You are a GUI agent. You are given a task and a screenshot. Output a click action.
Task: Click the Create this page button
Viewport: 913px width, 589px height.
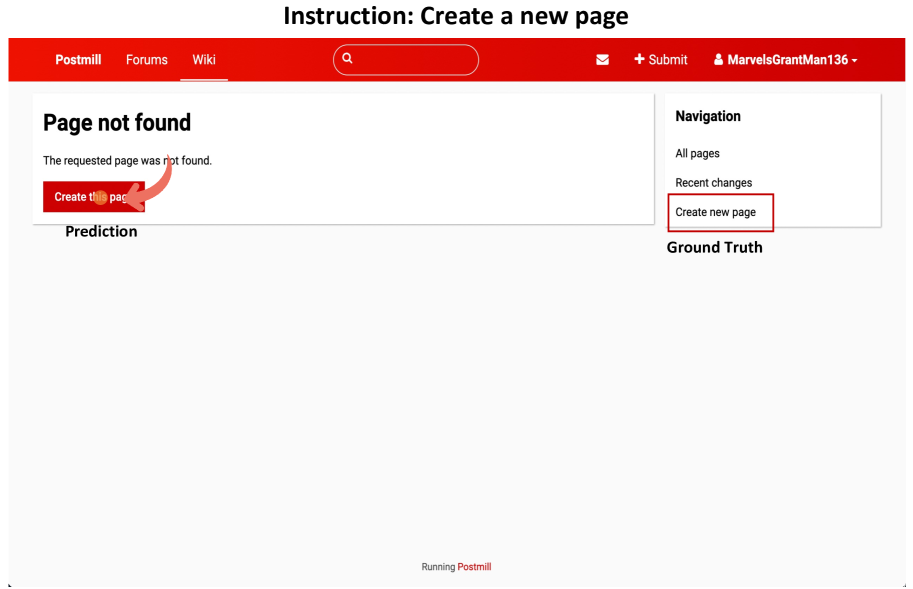(94, 197)
